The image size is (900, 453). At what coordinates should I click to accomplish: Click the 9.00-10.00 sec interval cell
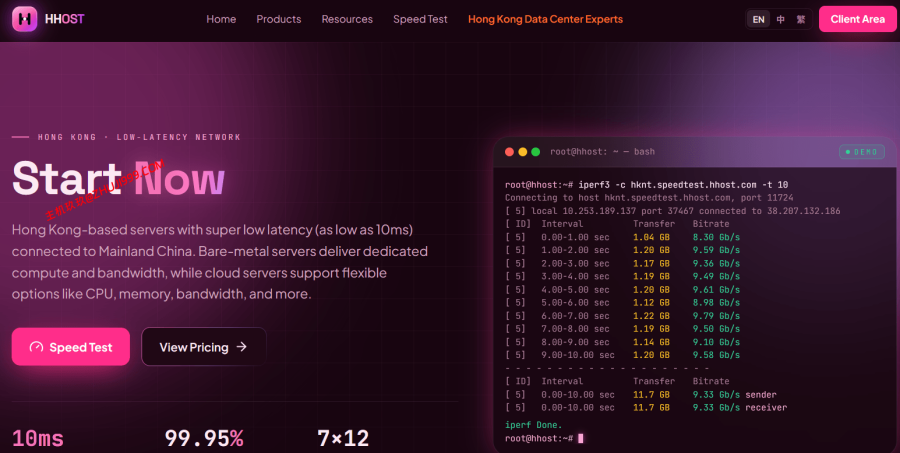coord(577,355)
